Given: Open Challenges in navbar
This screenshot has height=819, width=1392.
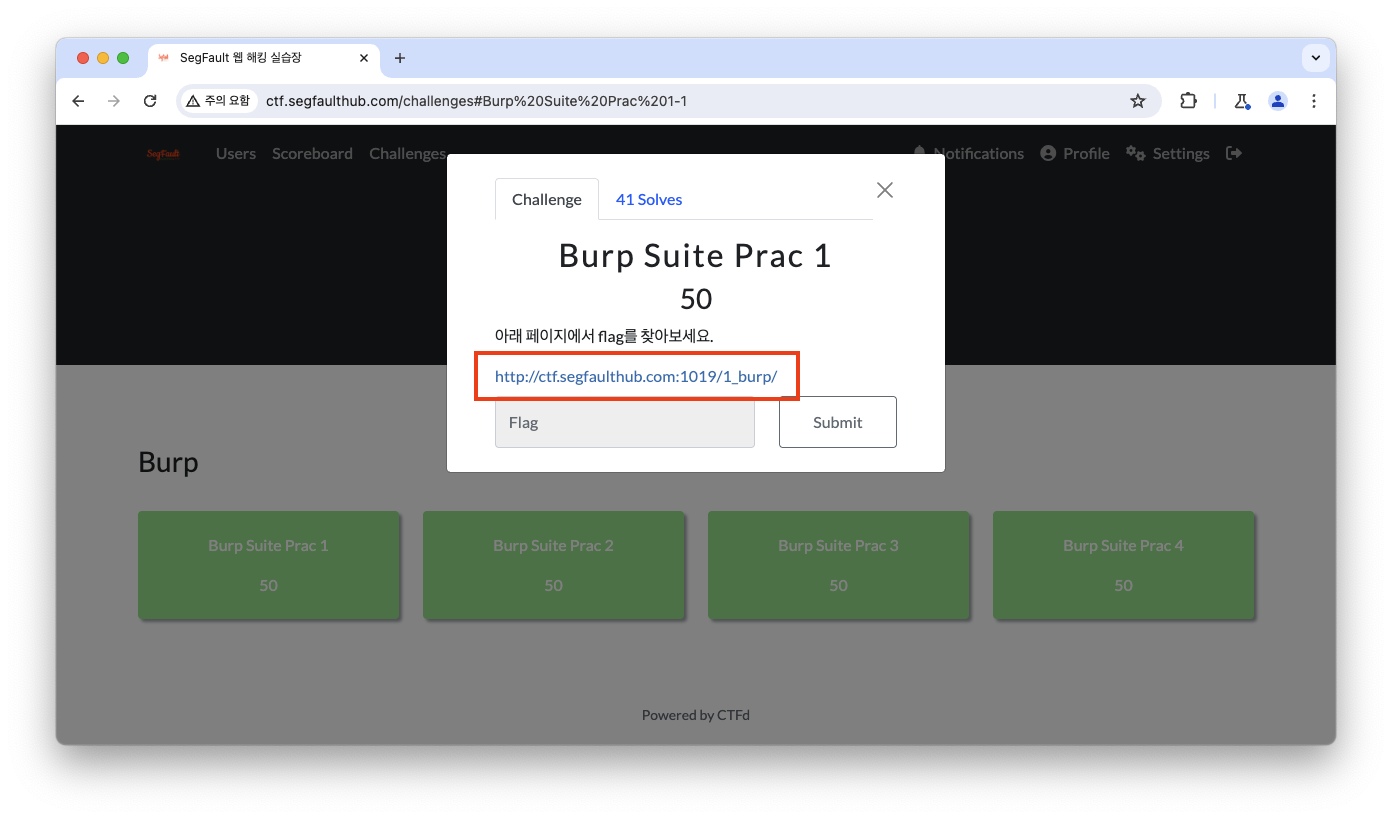Looking at the screenshot, I should (x=407, y=153).
